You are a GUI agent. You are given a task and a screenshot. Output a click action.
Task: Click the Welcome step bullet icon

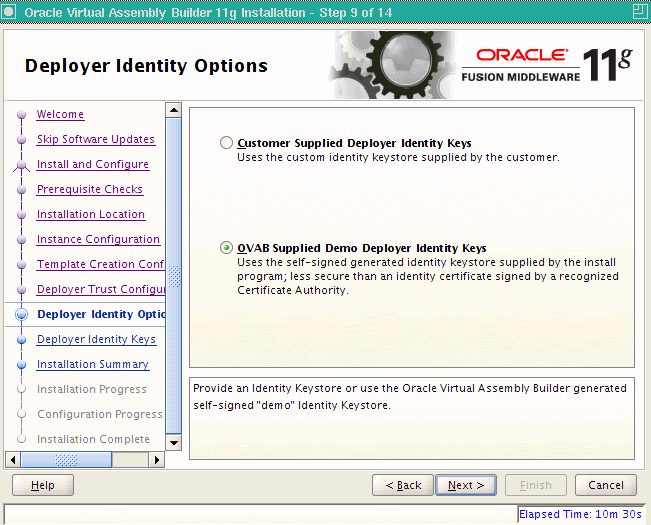pos(22,115)
